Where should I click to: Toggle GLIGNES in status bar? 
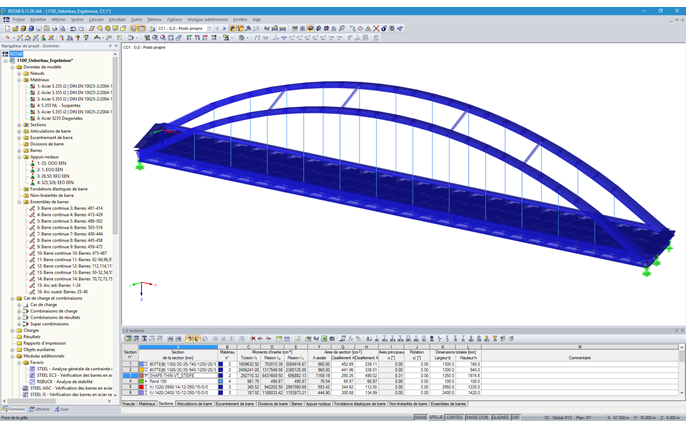click(x=500, y=418)
